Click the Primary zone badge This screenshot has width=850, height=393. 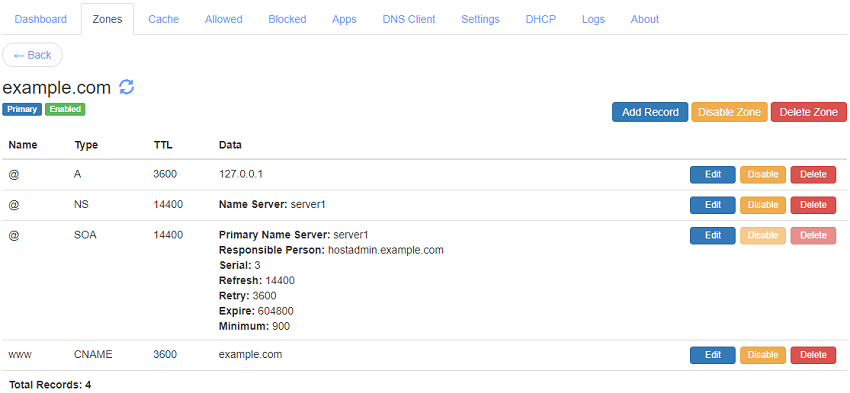point(22,109)
